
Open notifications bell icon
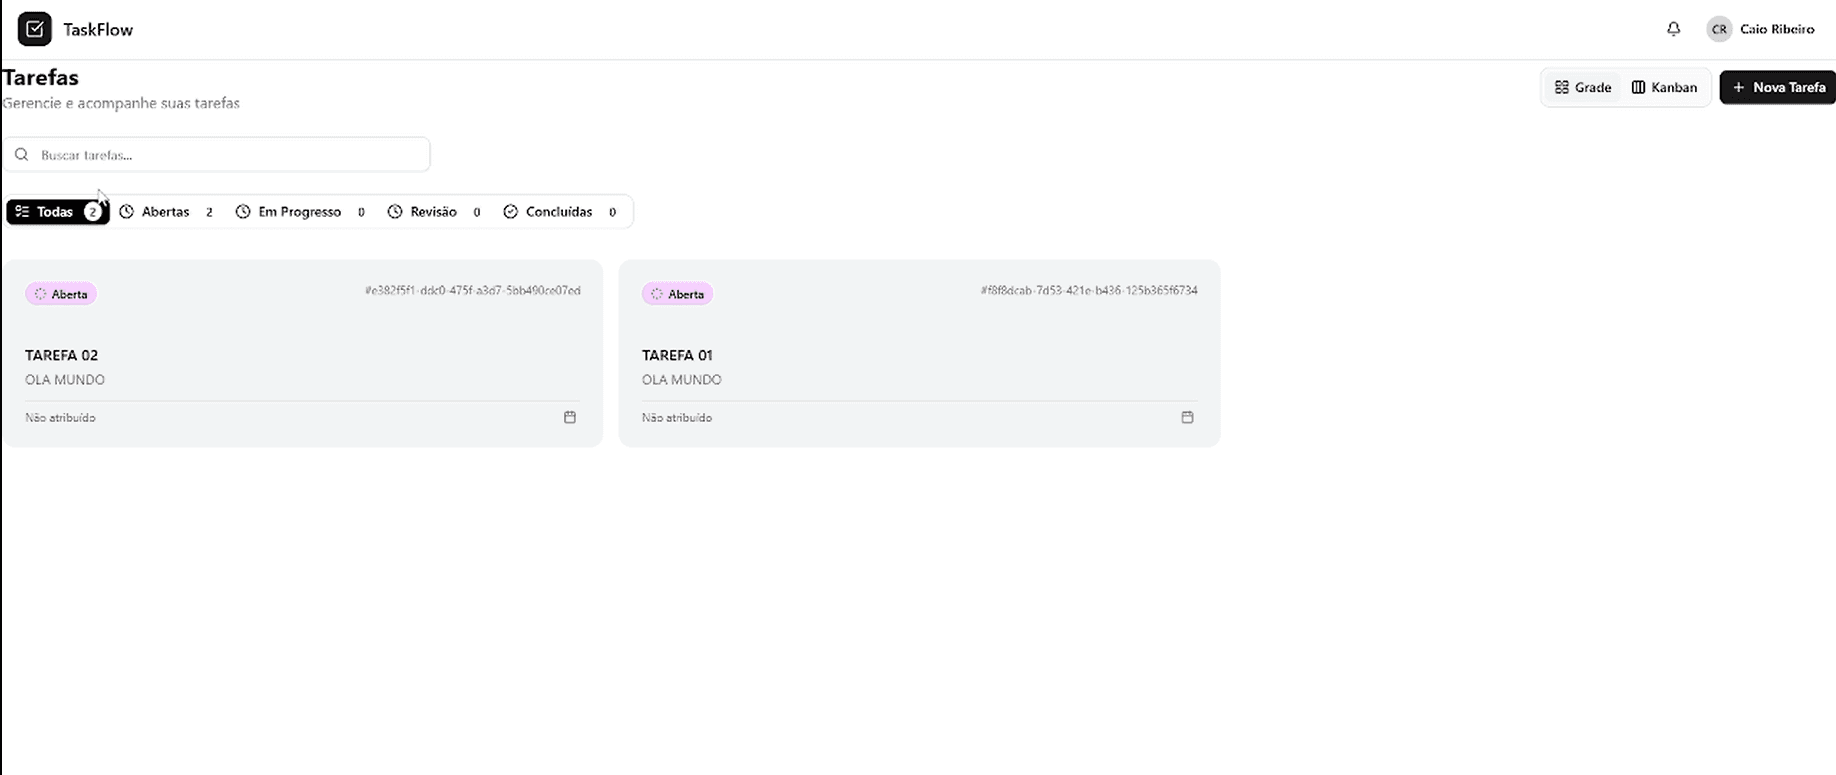point(1673,29)
